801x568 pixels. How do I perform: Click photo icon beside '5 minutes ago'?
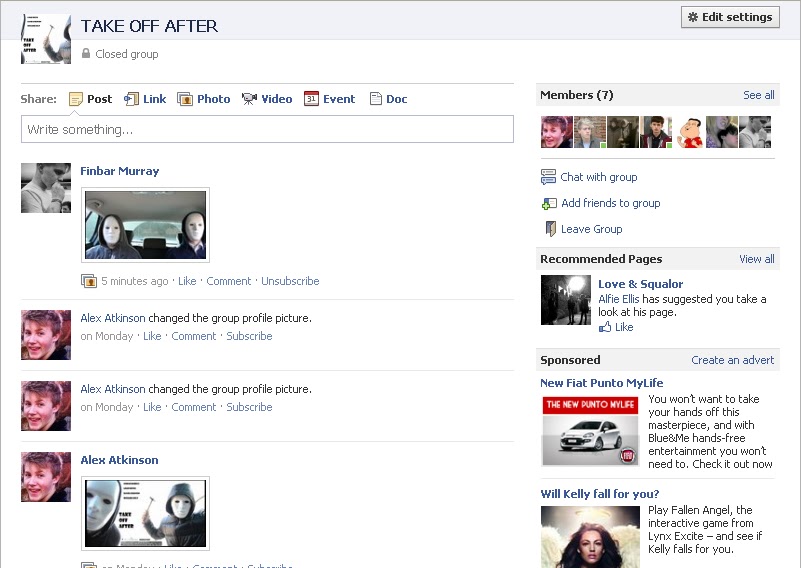point(89,281)
